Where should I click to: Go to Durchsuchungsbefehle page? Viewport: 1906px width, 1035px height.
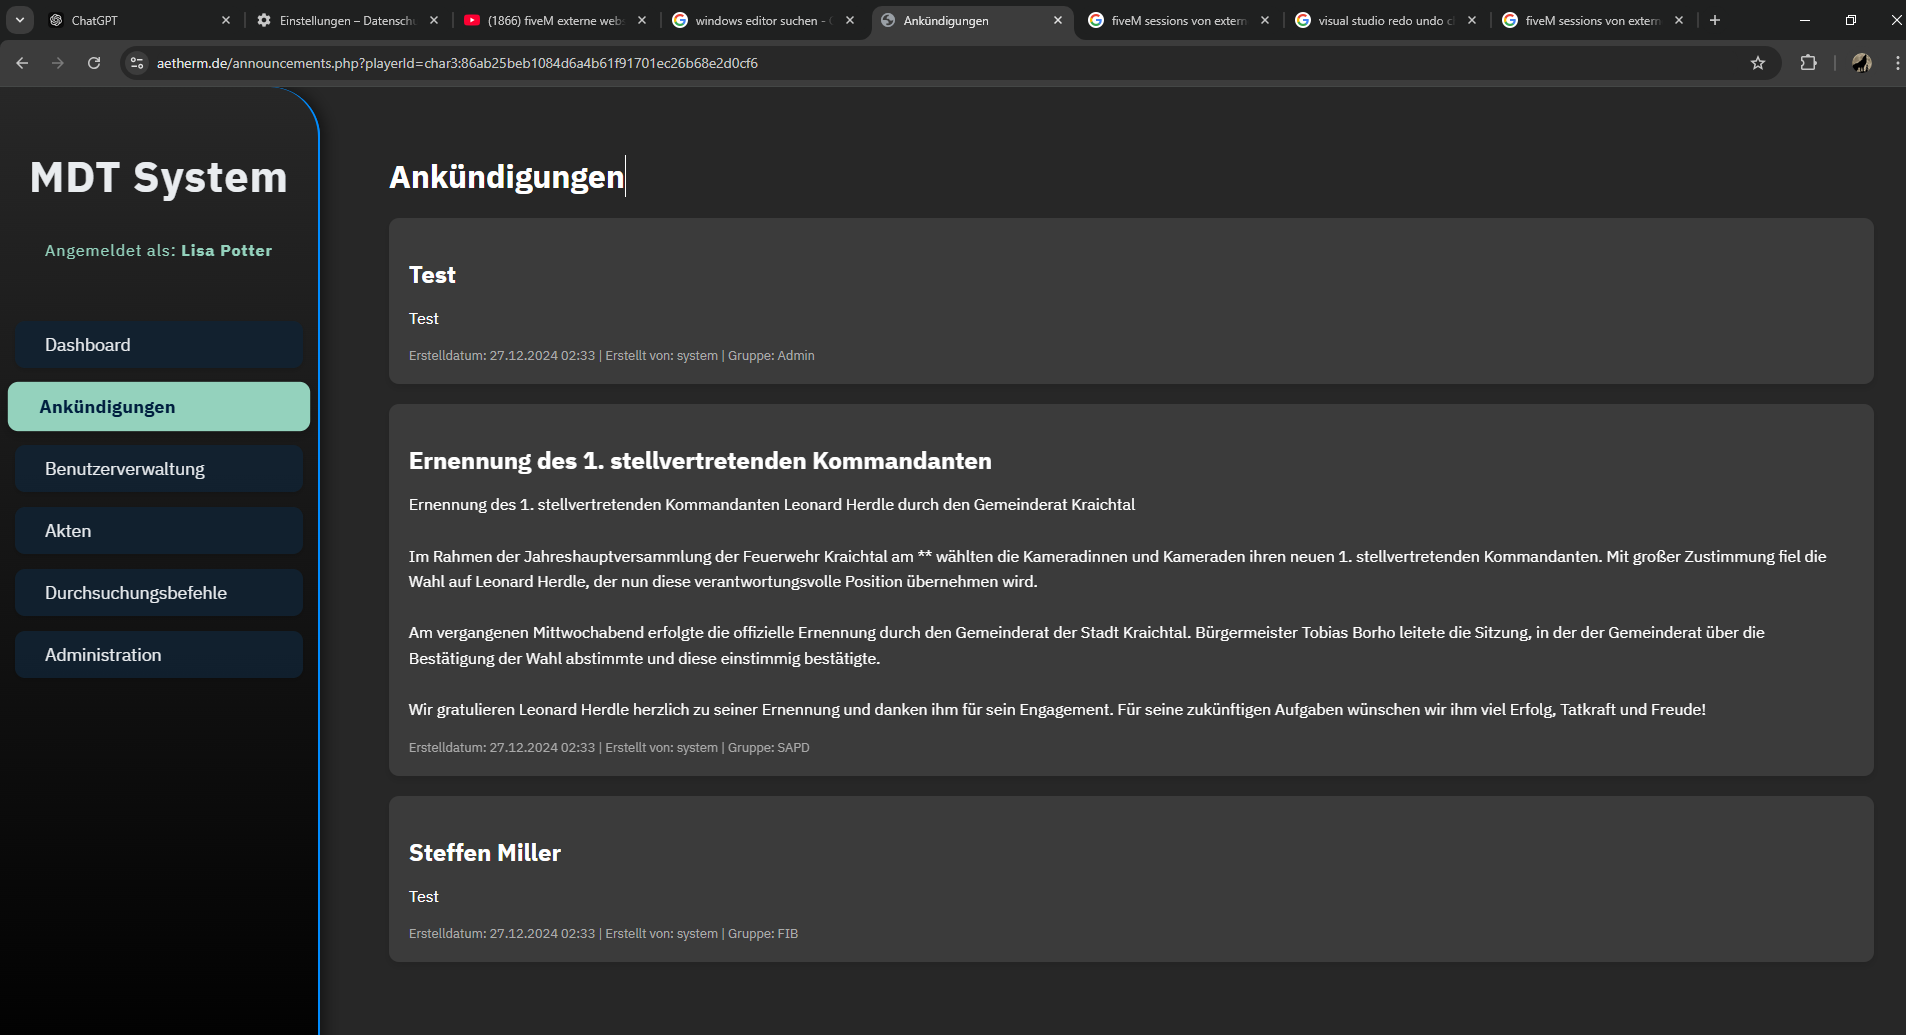click(x=159, y=593)
